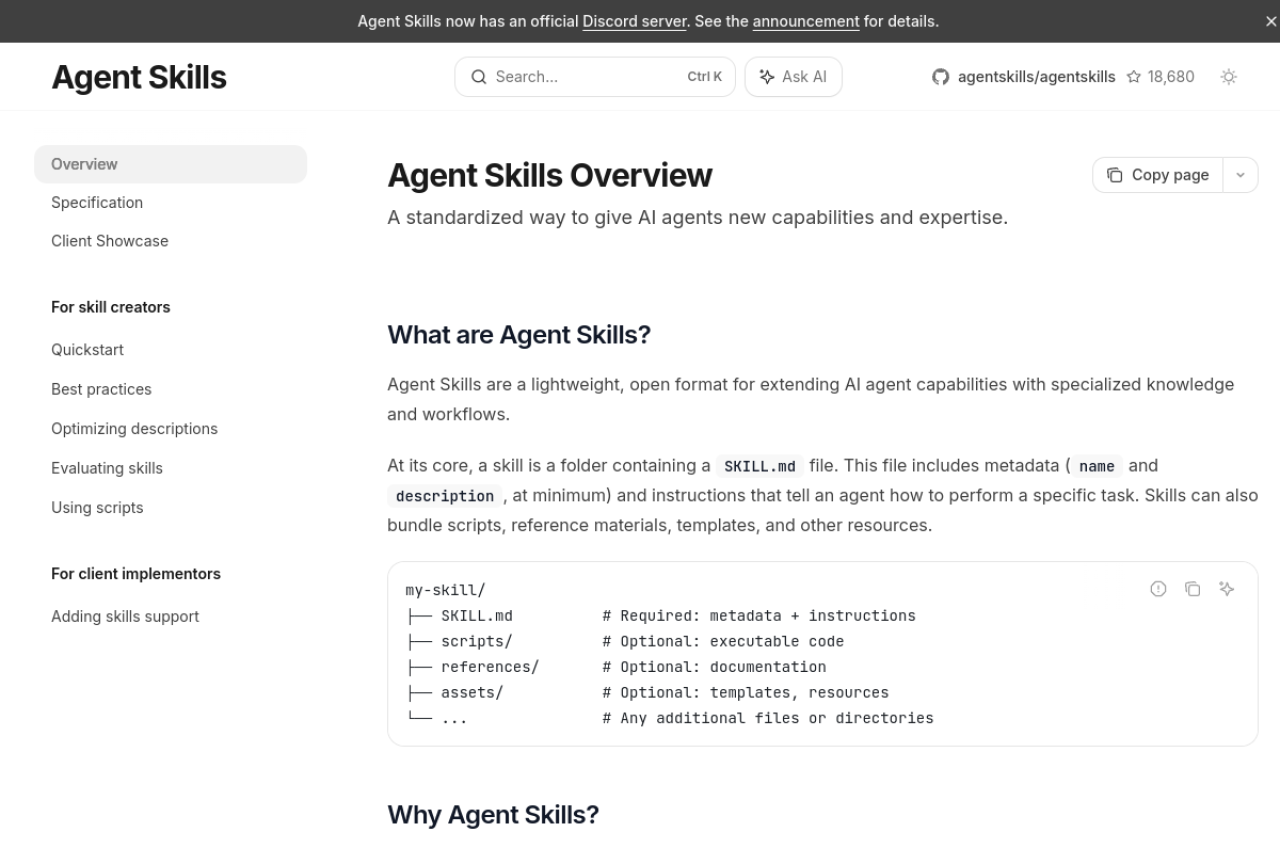The height and width of the screenshot is (853, 1280).
Task: Click the 'description' inline code tag
Action: pyautogui.click(x=445, y=496)
